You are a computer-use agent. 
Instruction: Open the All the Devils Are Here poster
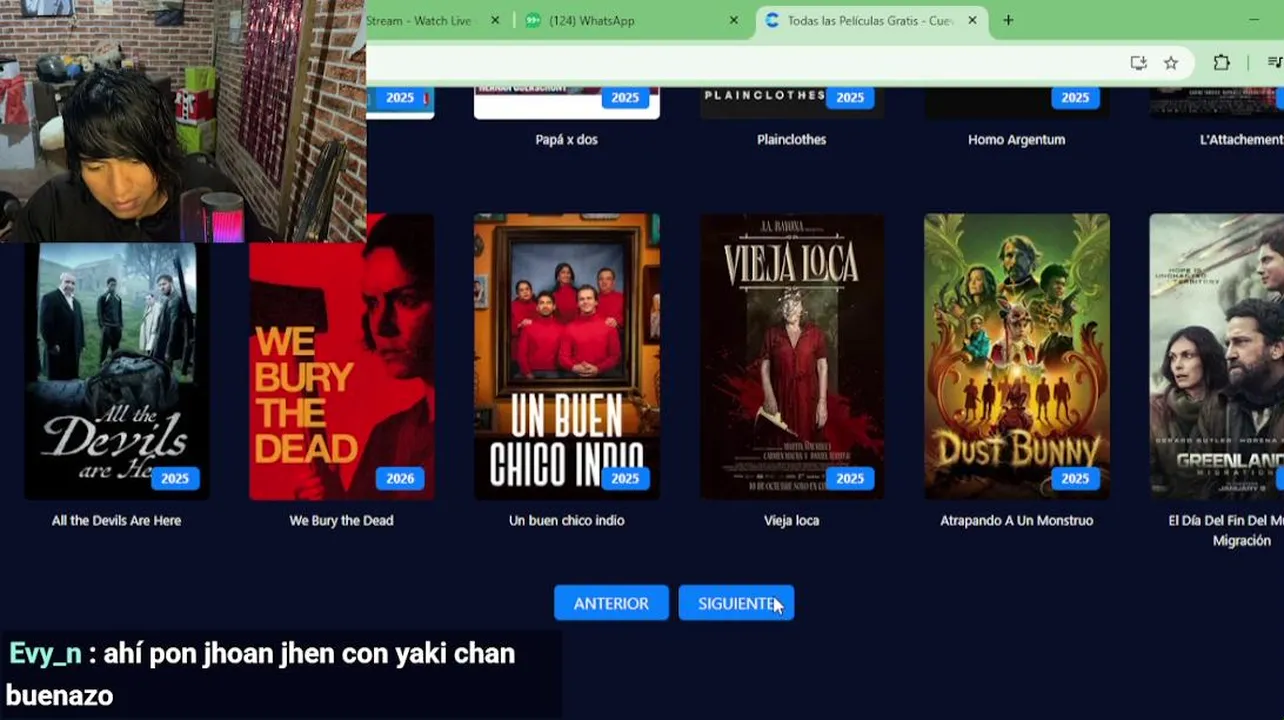coord(117,370)
